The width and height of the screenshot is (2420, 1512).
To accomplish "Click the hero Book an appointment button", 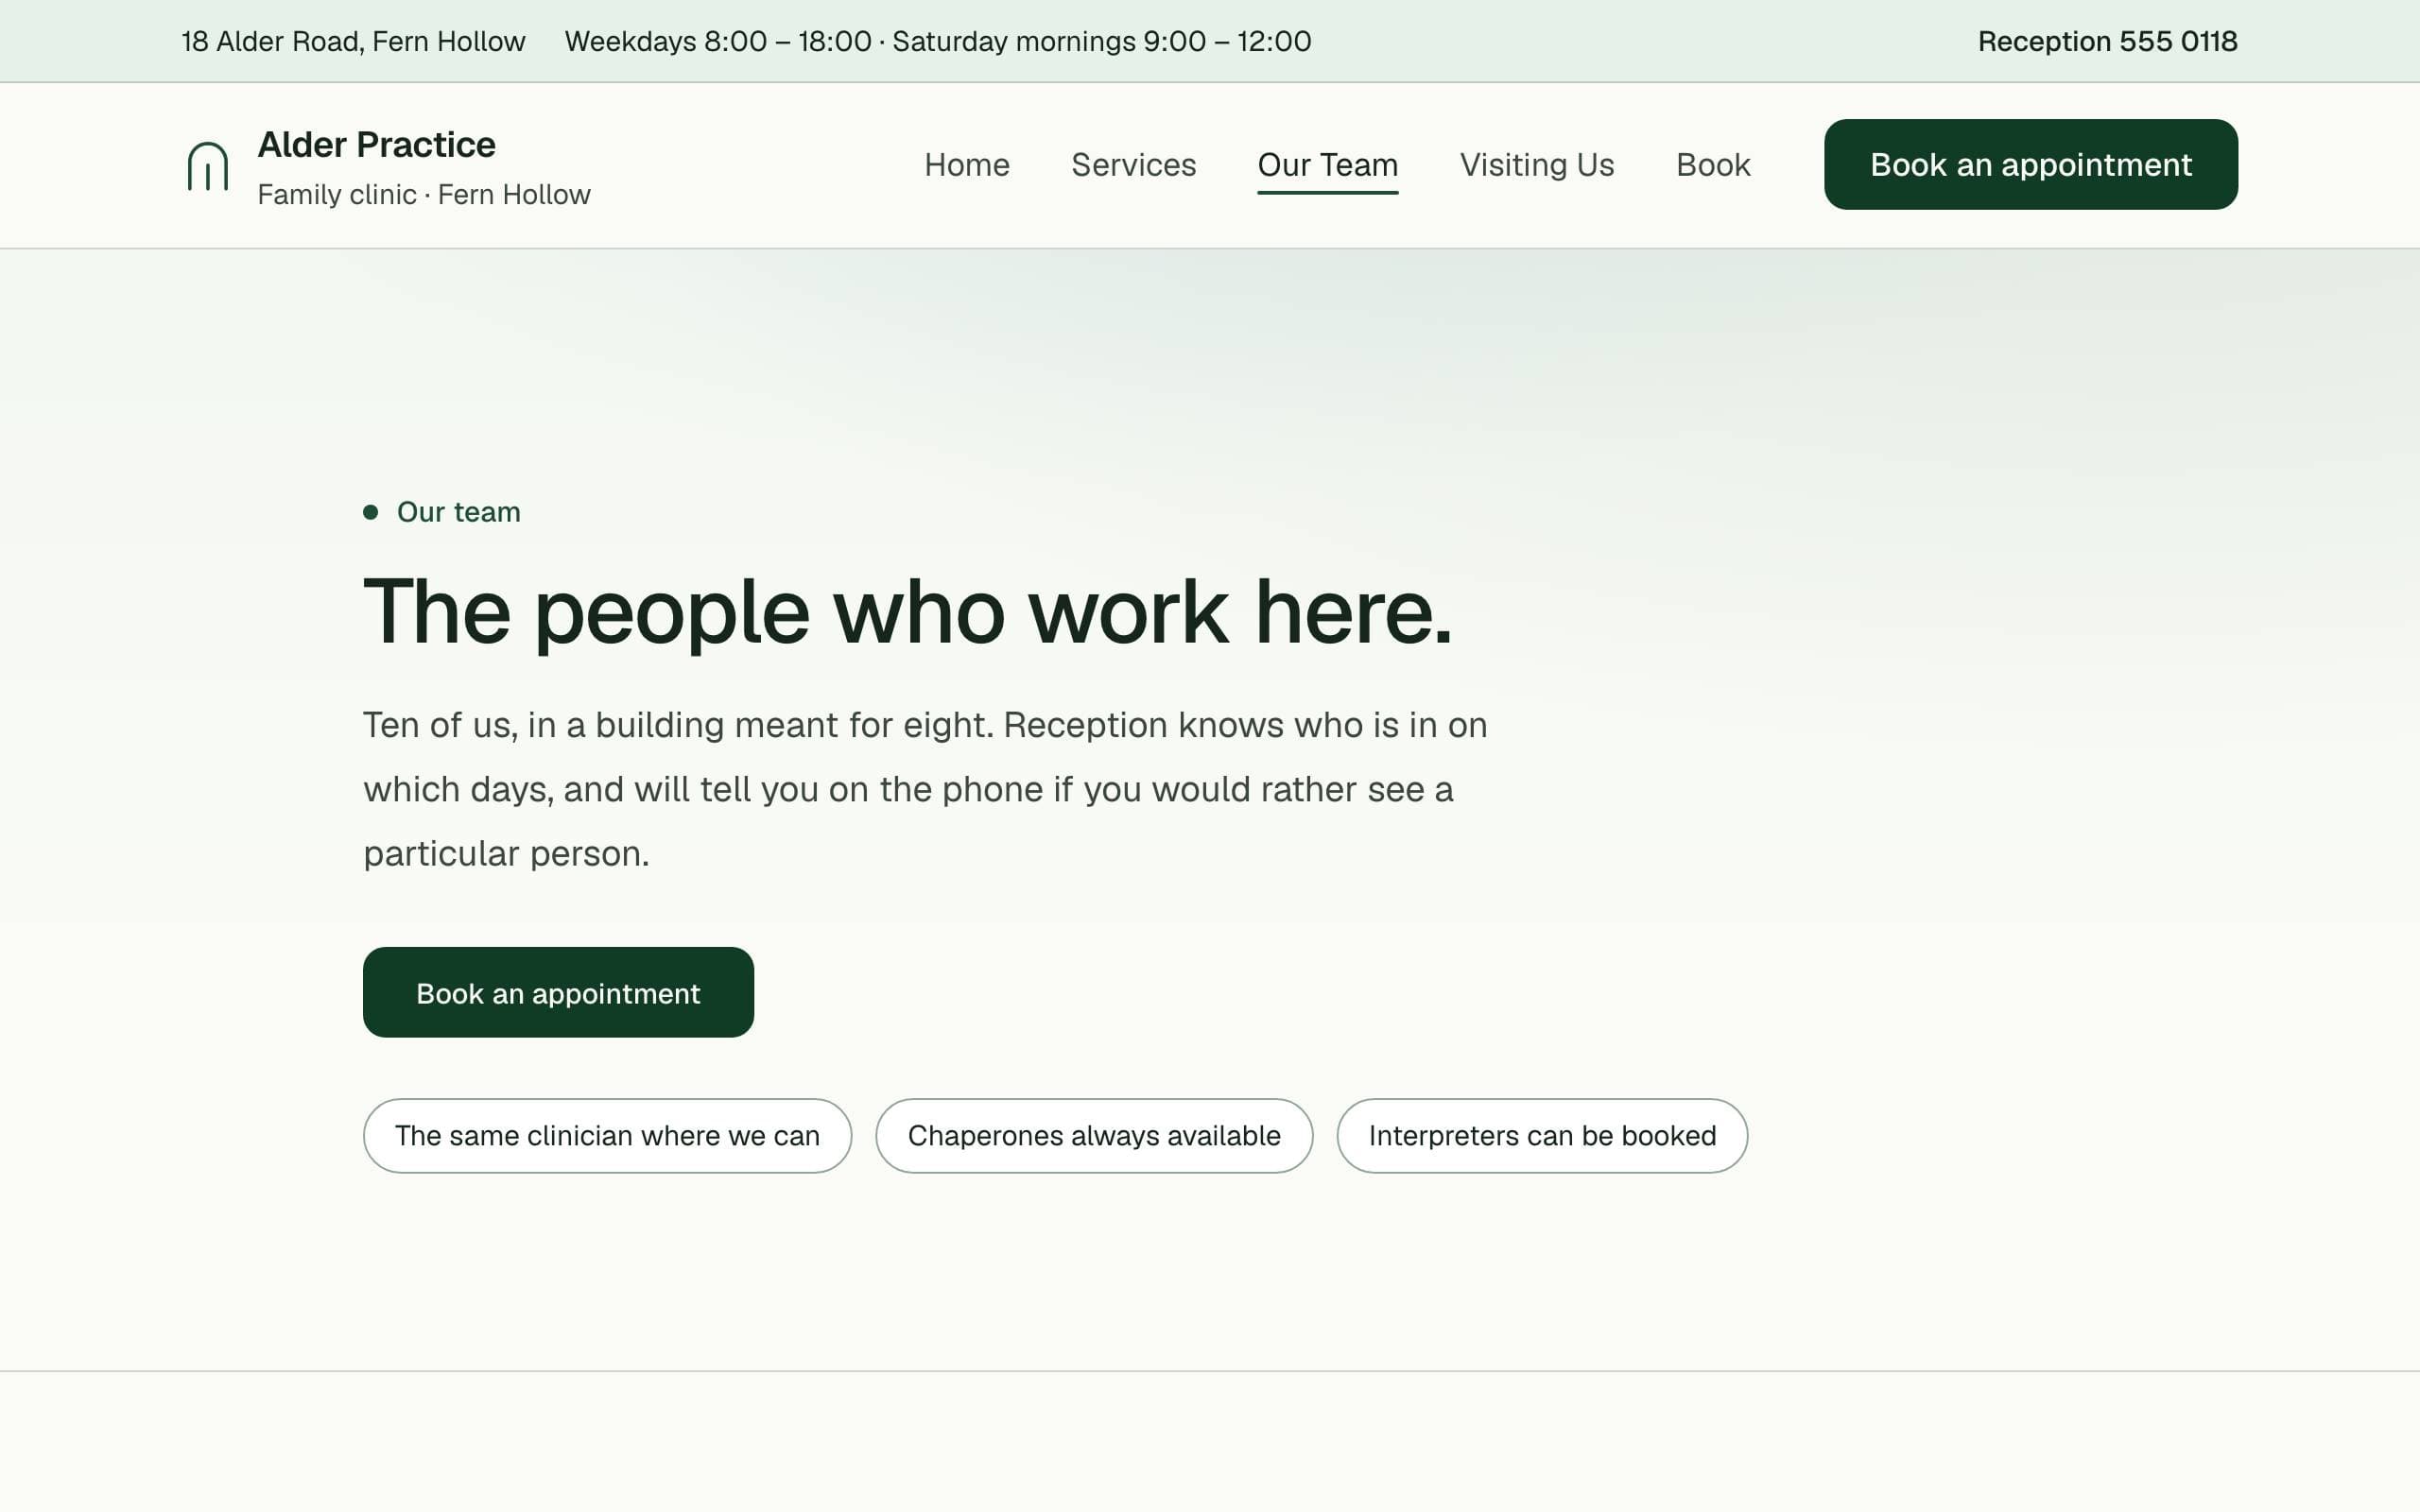I will [x=558, y=992].
